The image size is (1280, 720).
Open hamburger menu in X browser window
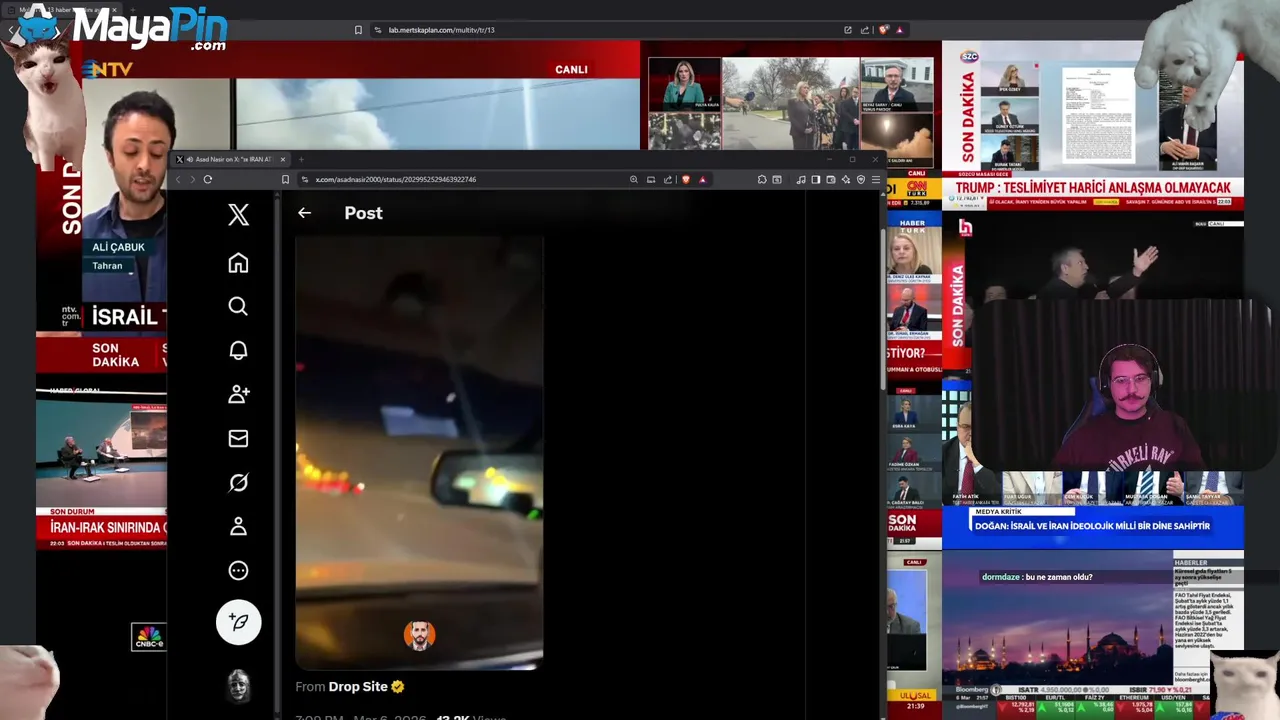pos(876,179)
